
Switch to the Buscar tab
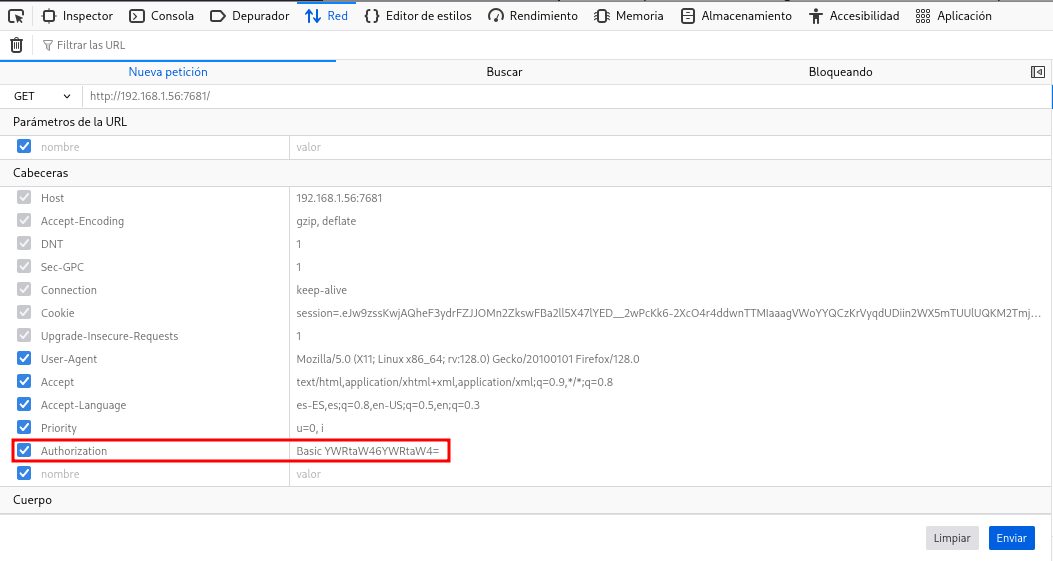[x=504, y=72]
